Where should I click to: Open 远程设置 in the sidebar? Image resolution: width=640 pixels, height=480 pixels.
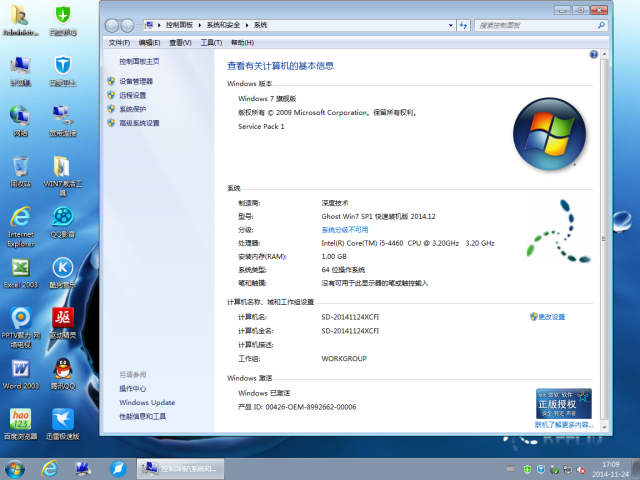(133, 95)
